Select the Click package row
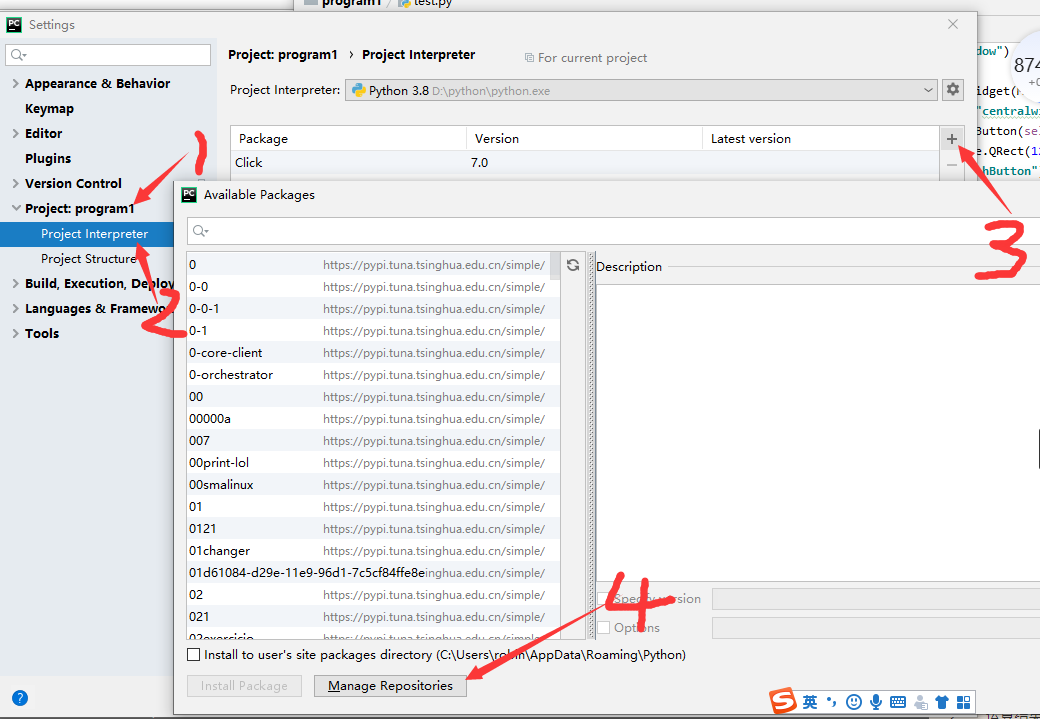The width and height of the screenshot is (1040, 719). pos(585,163)
